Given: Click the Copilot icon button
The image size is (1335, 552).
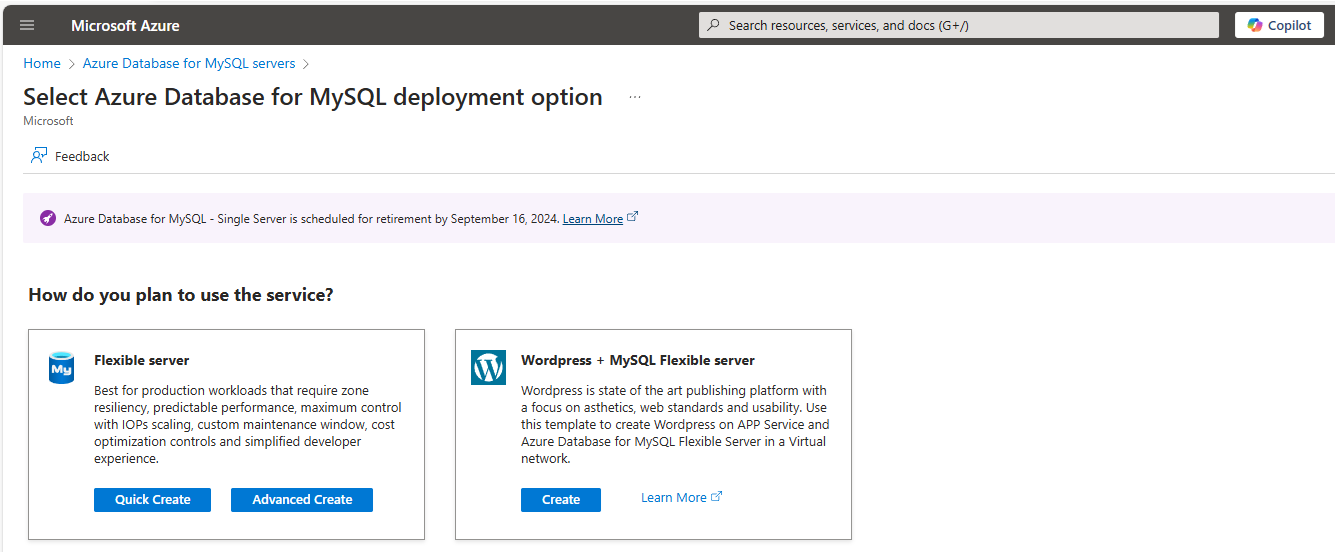Looking at the screenshot, I should pyautogui.click(x=1279, y=25).
